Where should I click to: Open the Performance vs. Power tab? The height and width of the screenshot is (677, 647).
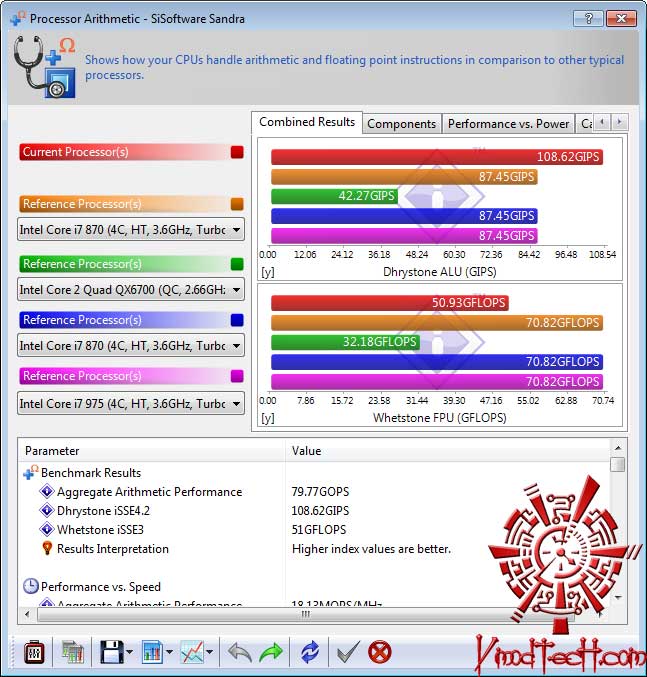click(x=508, y=124)
